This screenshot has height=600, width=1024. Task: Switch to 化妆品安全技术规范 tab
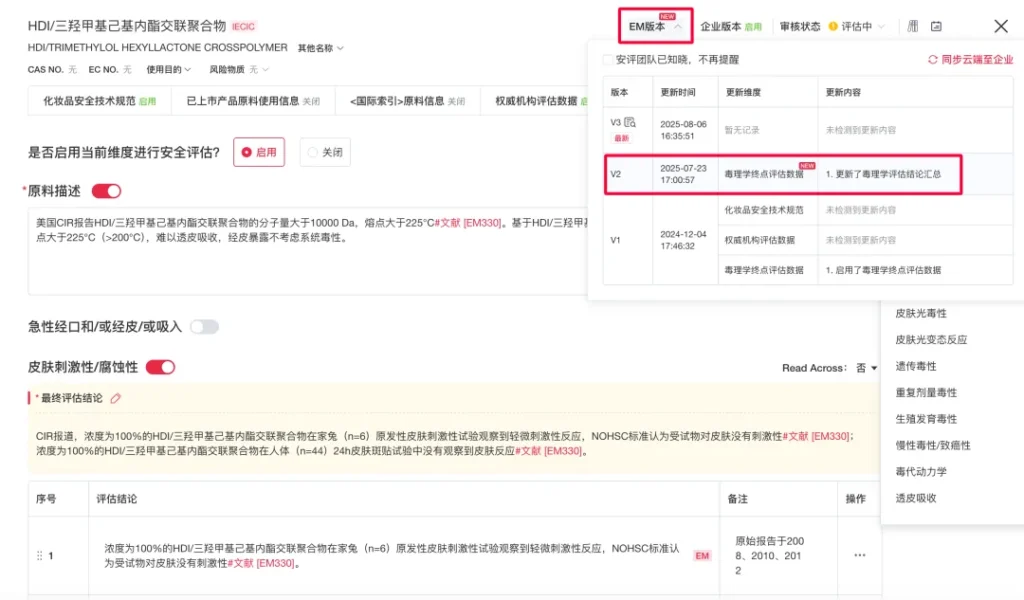click(98, 101)
